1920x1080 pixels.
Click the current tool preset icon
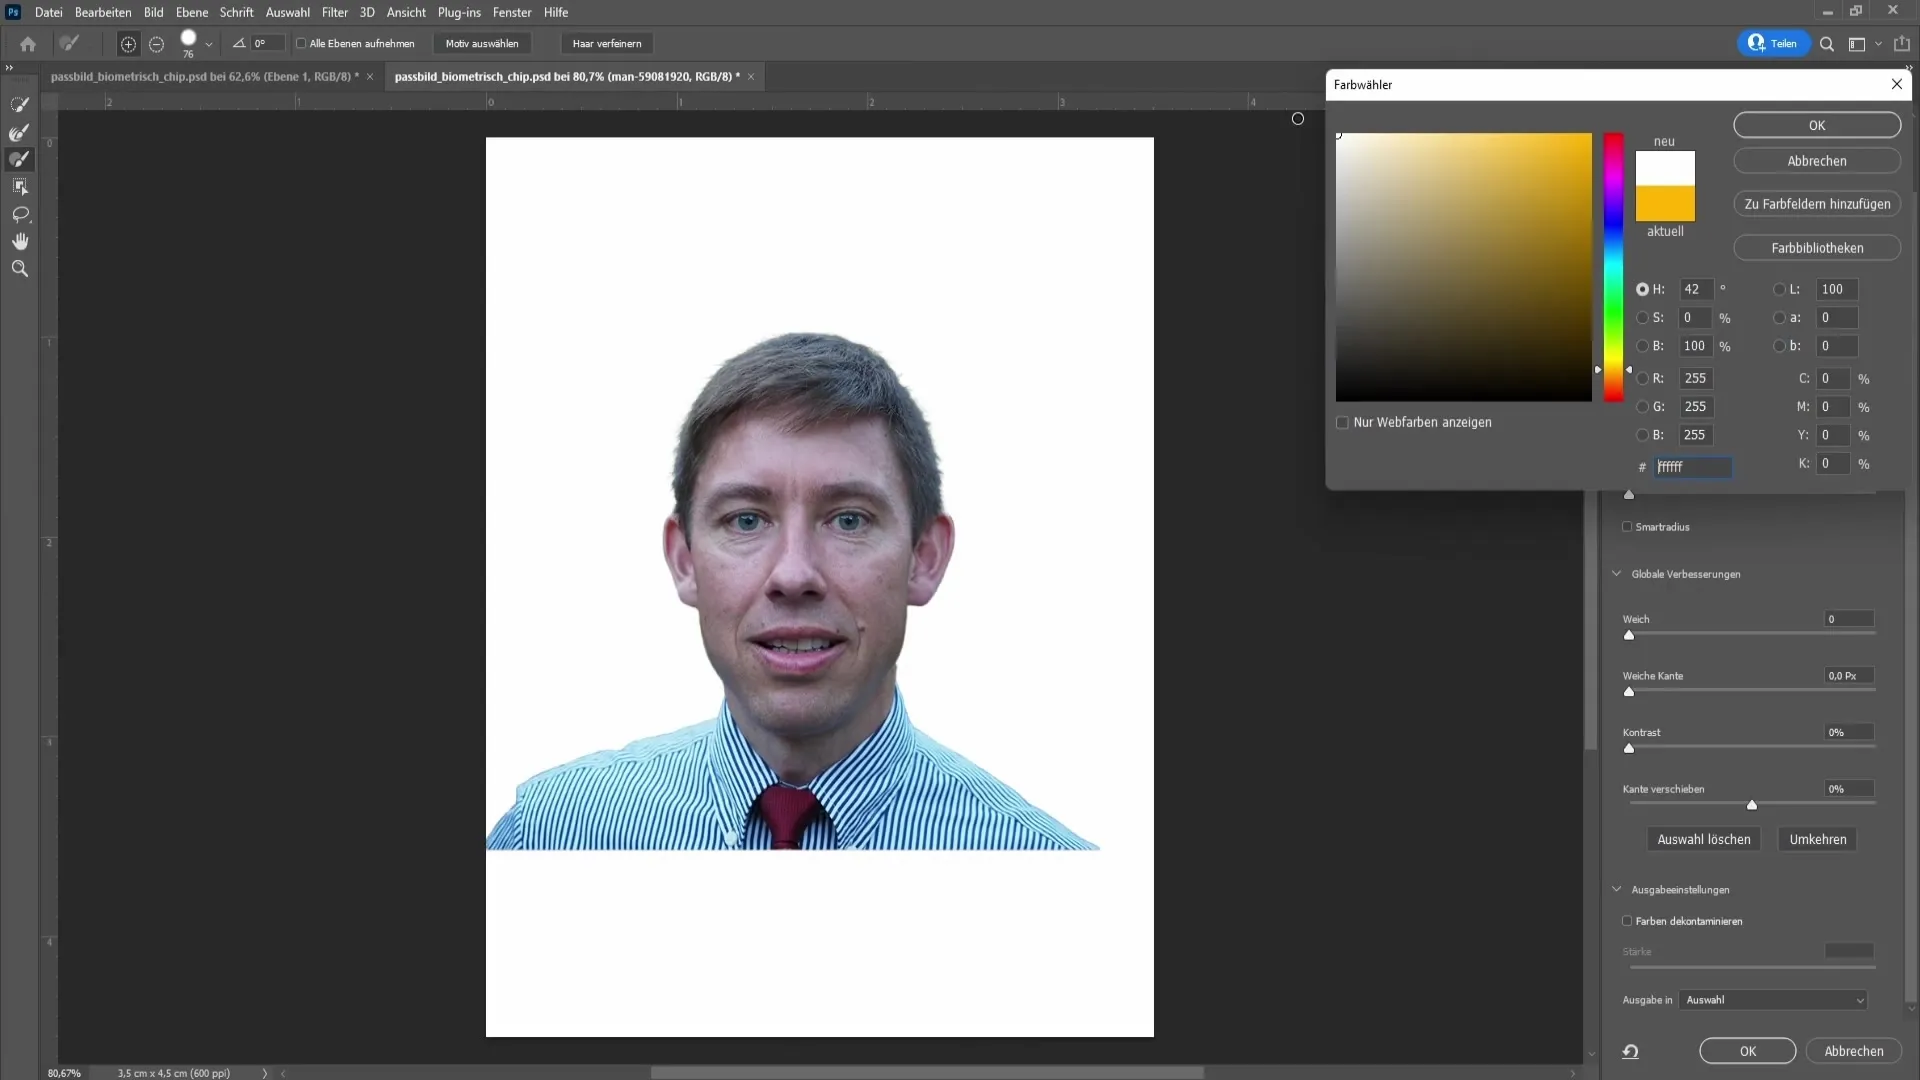[x=69, y=44]
